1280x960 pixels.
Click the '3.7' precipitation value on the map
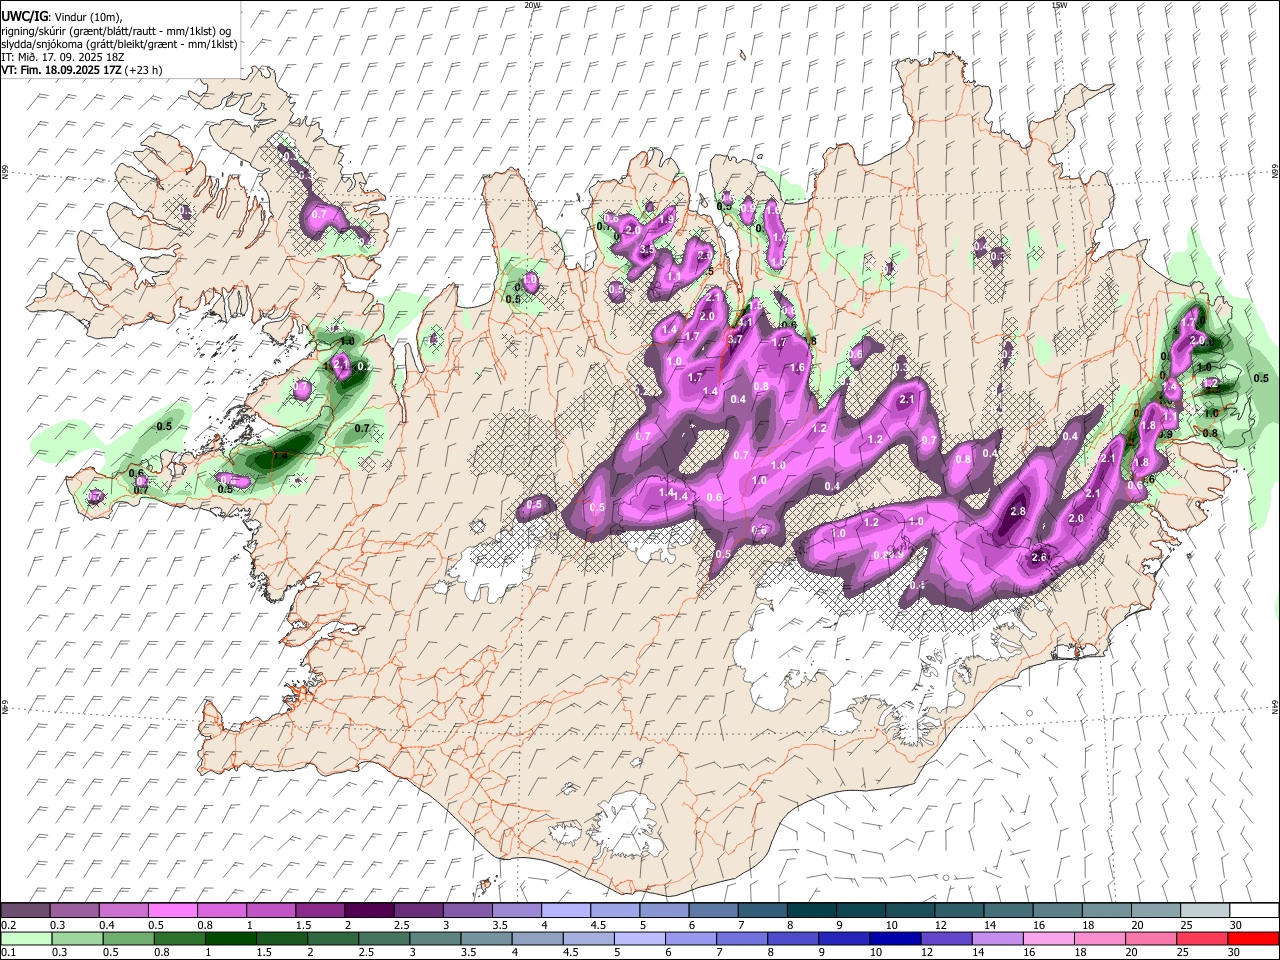(735, 339)
